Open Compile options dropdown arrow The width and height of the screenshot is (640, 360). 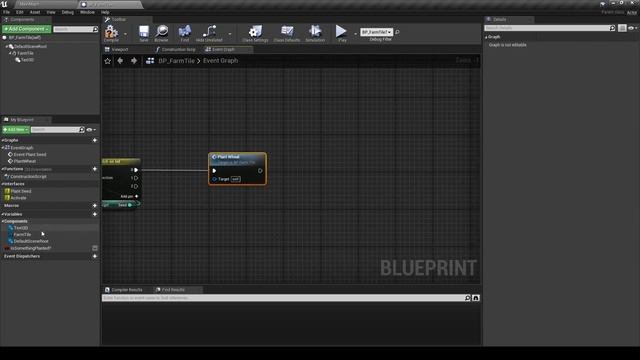coord(125,34)
